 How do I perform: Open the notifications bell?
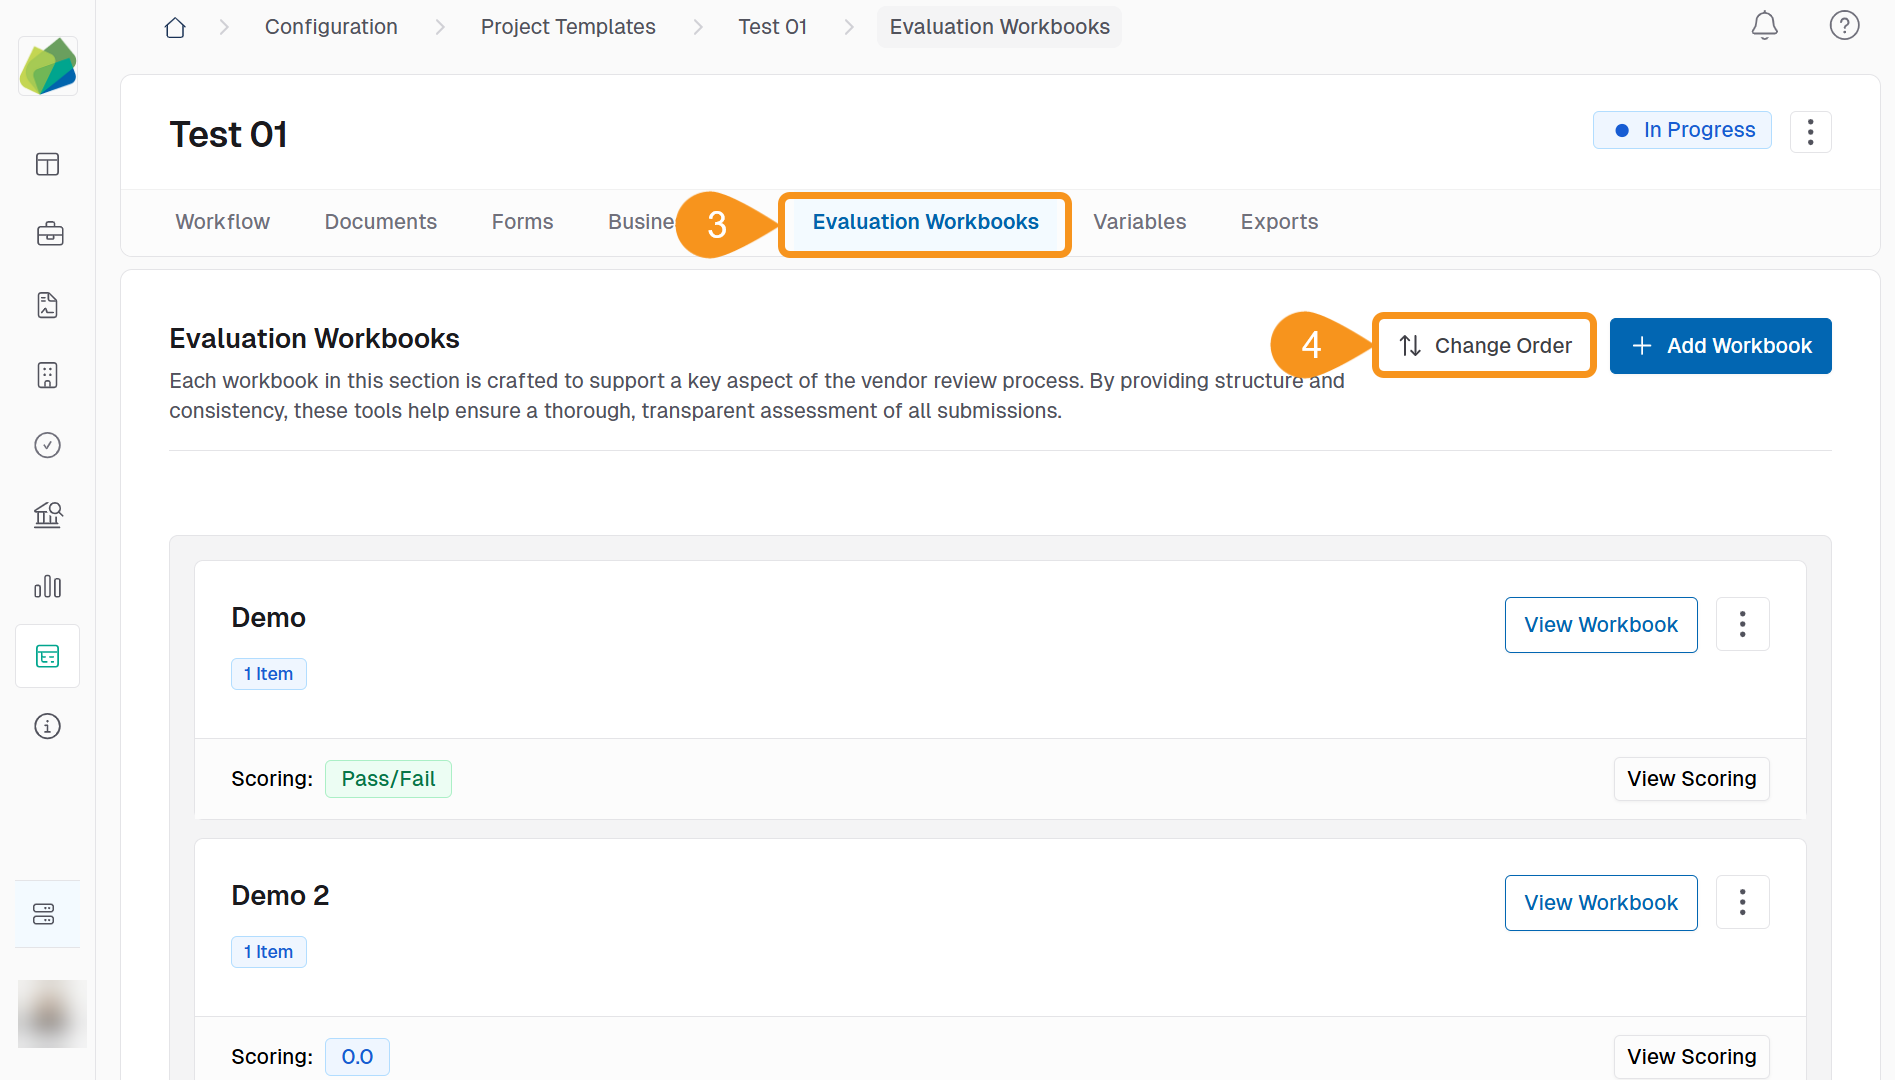[x=1764, y=25]
